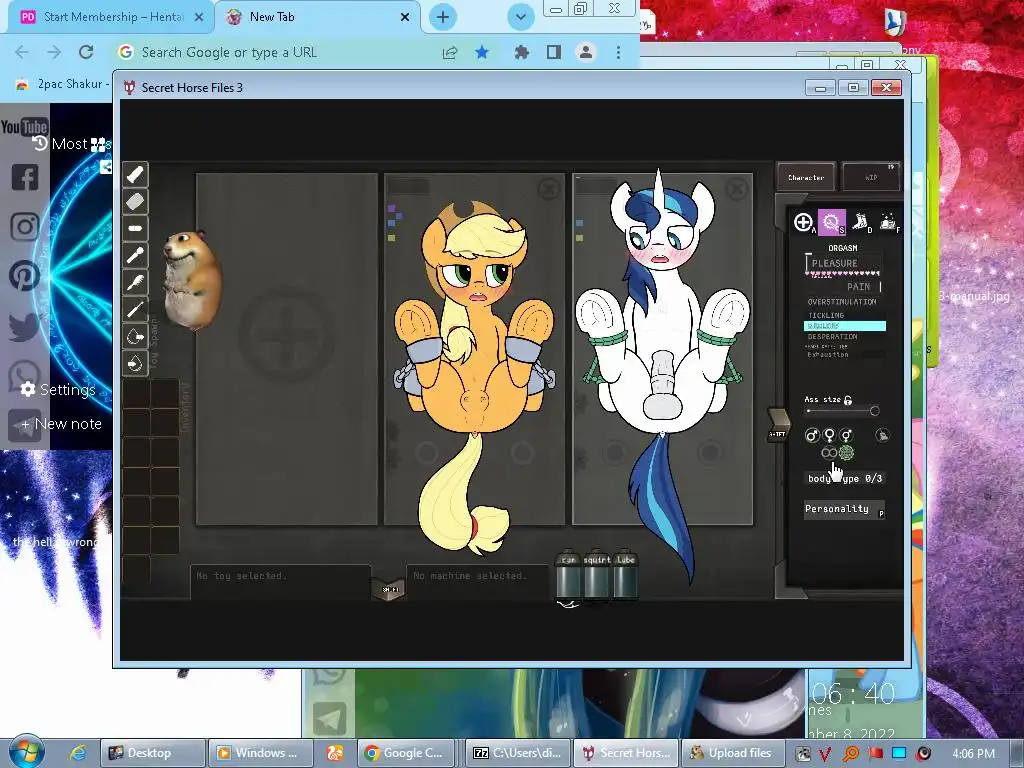Viewport: 1024px width, 768px height.
Task: Click the arrow toggle between toy and machine boxes
Action: [x=389, y=589]
